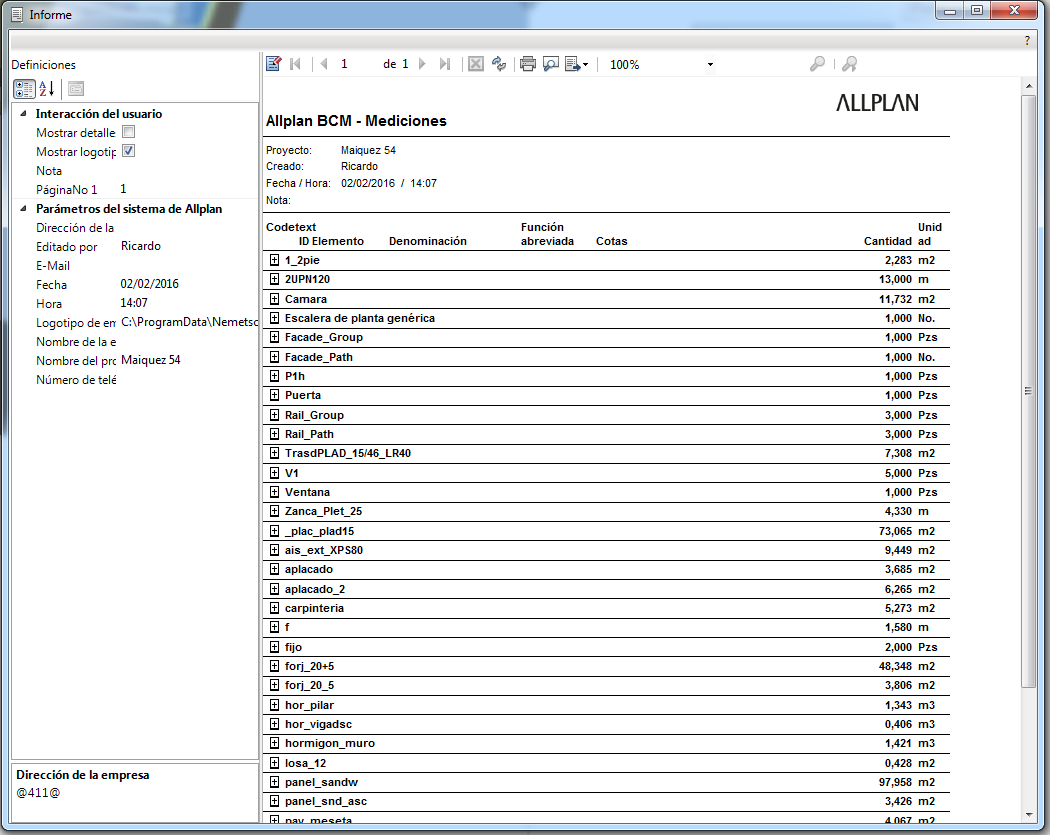Screen dimensions: 1050x835
Task: Expand the 1_2pie row
Action: coord(274,260)
